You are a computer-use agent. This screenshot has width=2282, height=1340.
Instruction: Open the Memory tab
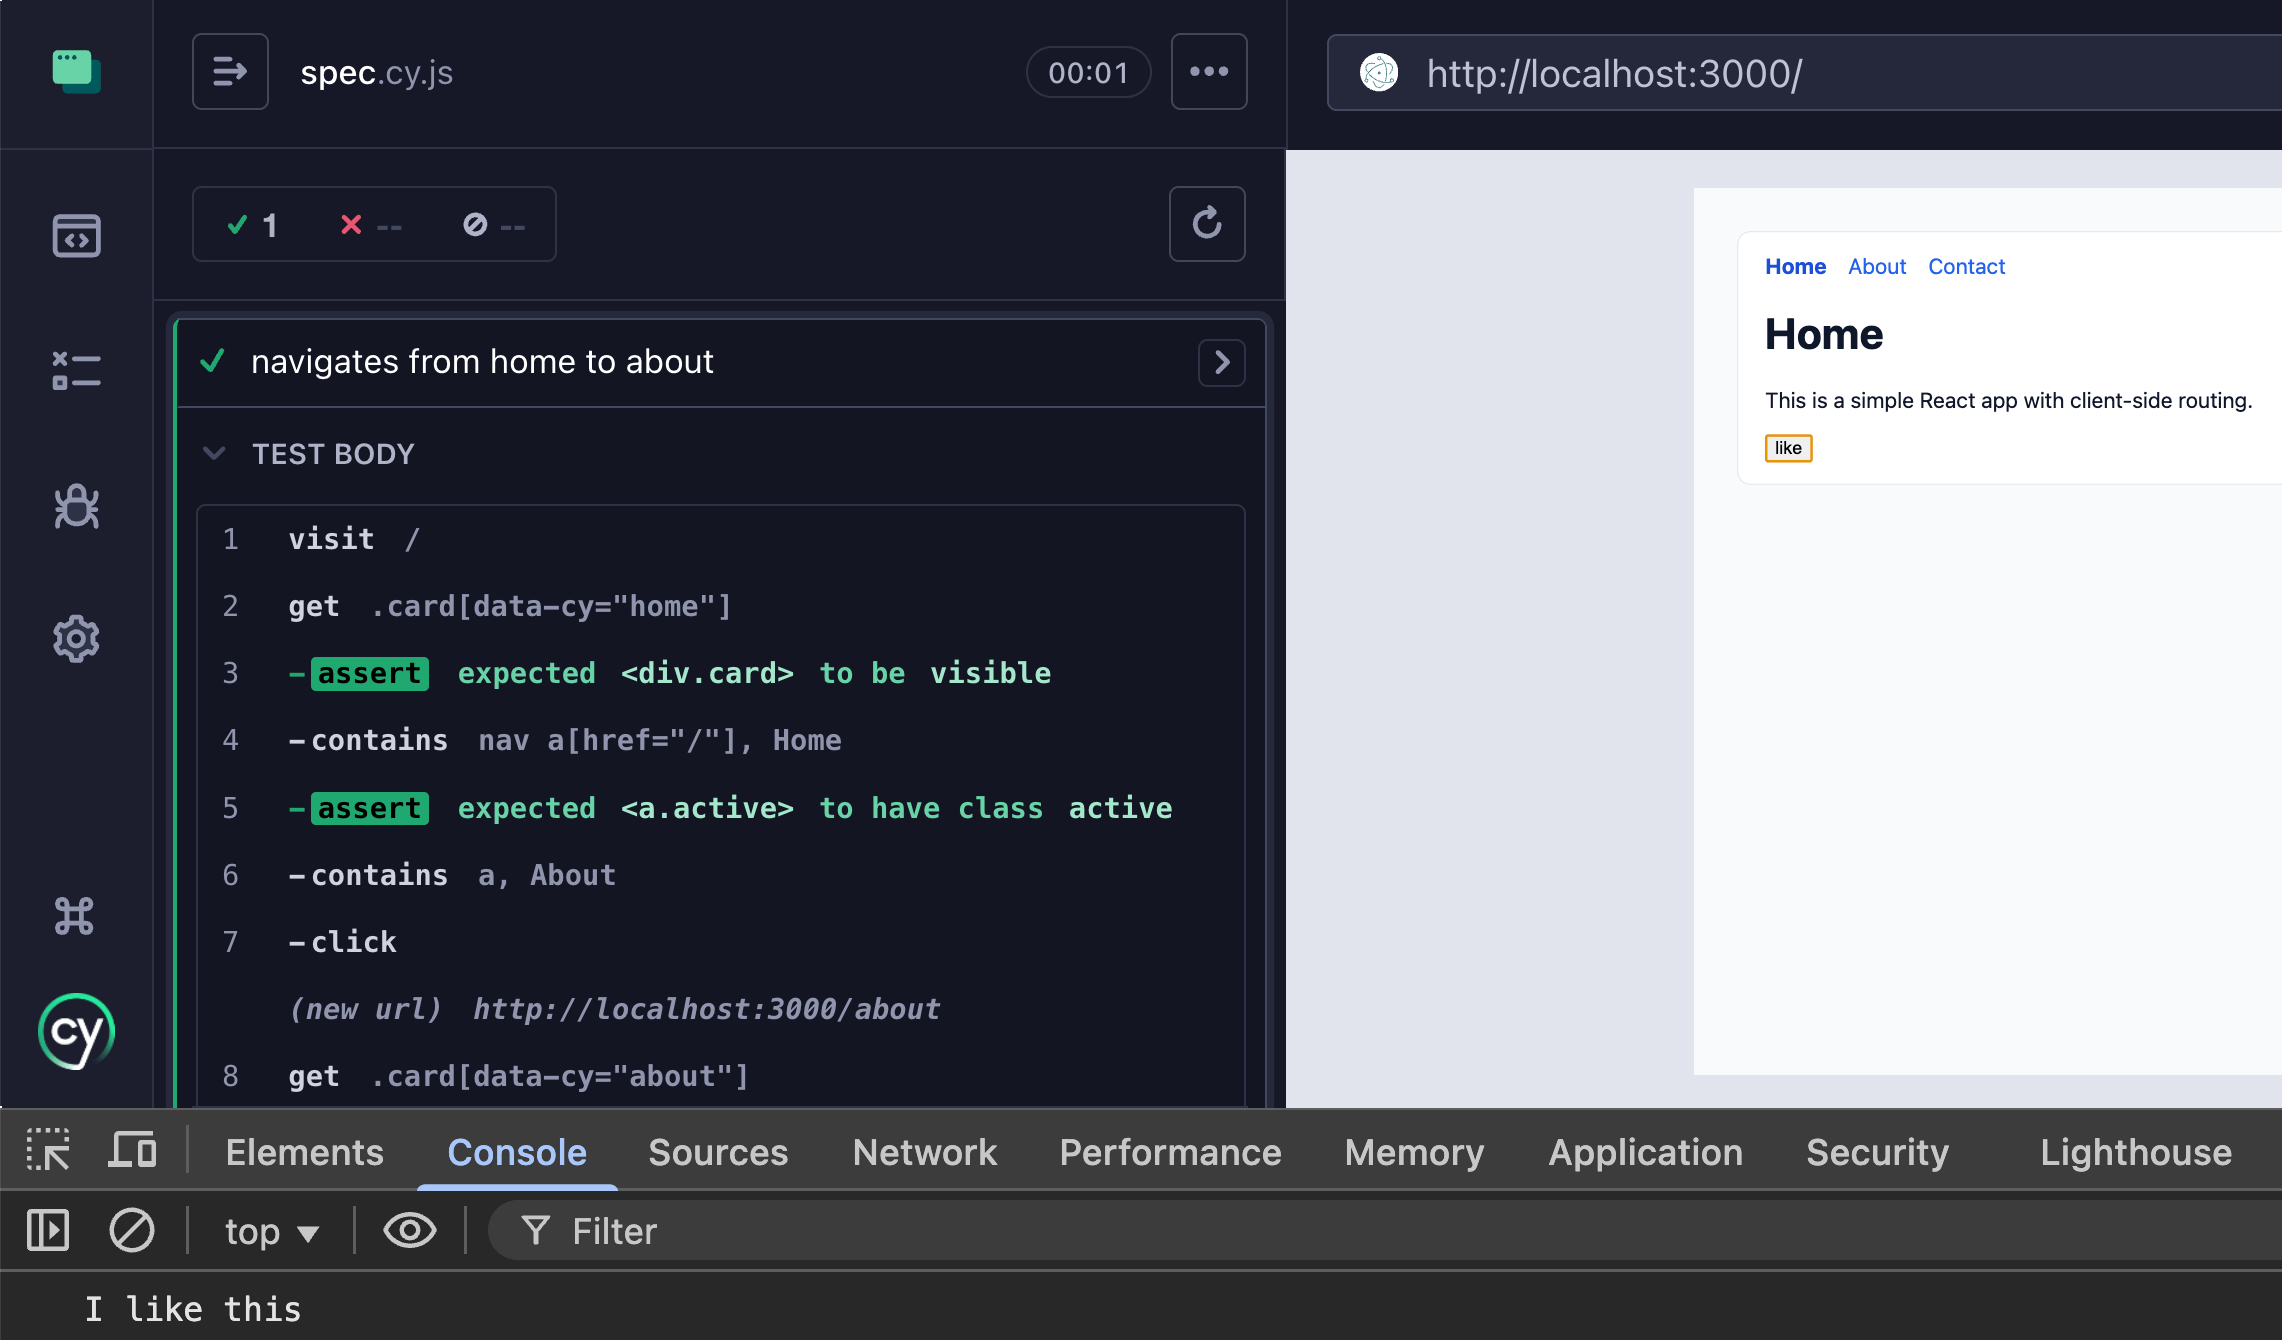coord(1414,1152)
